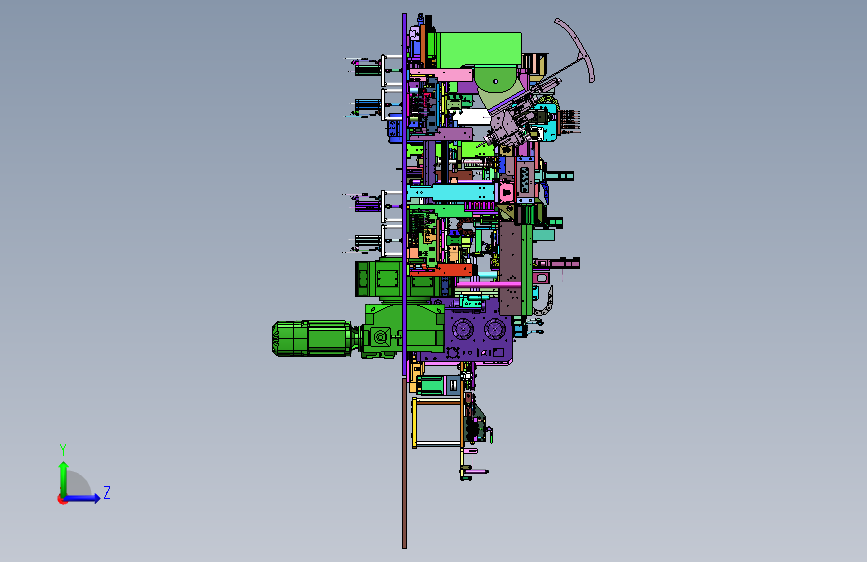
Task: Click the "Y" label on the triad
Action: coord(63,449)
